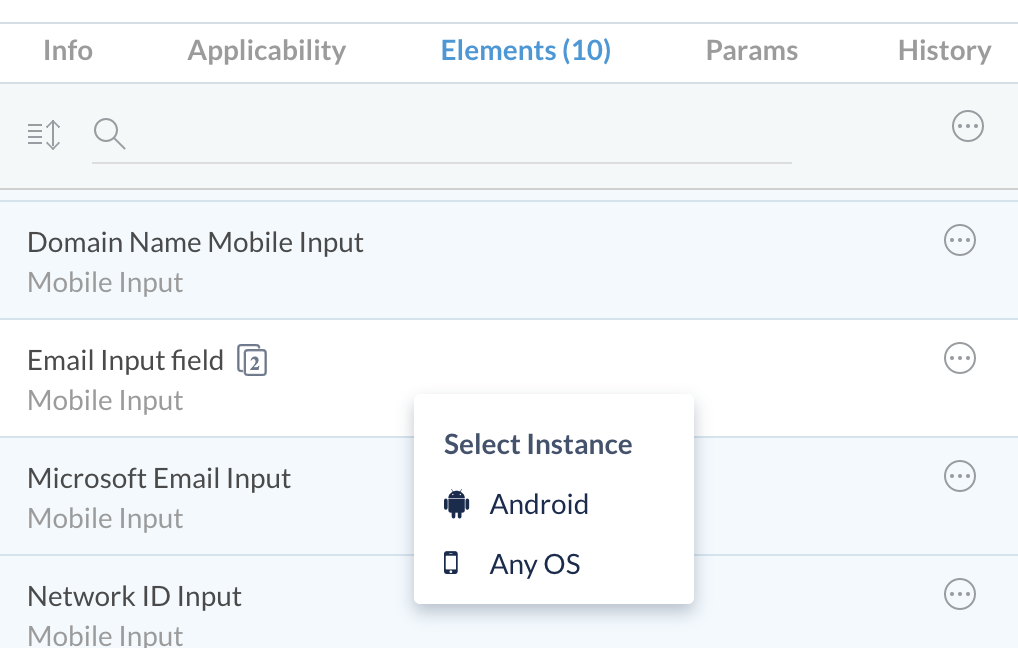Viewport: 1018px width, 648px height.
Task: Open the History tab
Action: [x=945, y=51]
